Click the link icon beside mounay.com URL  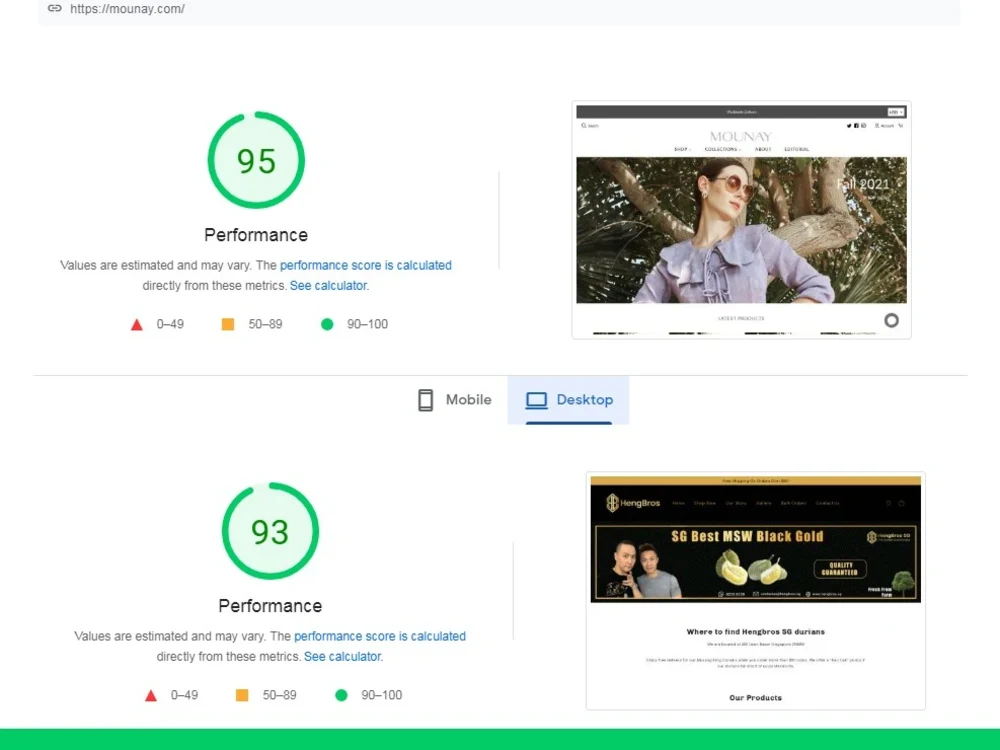pyautogui.click(x=55, y=8)
